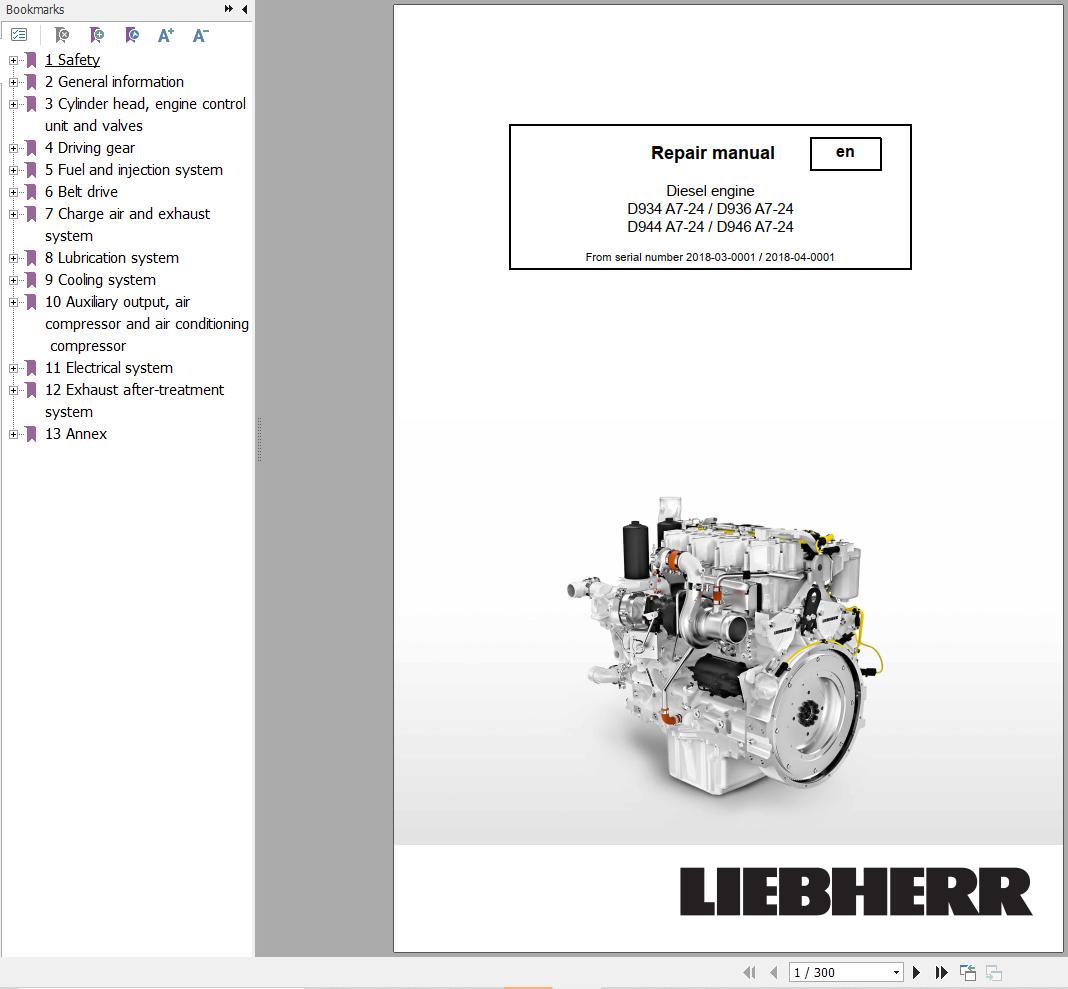Open the 2 General information bookmark
Viewport: 1068px width, 989px height.
point(114,82)
